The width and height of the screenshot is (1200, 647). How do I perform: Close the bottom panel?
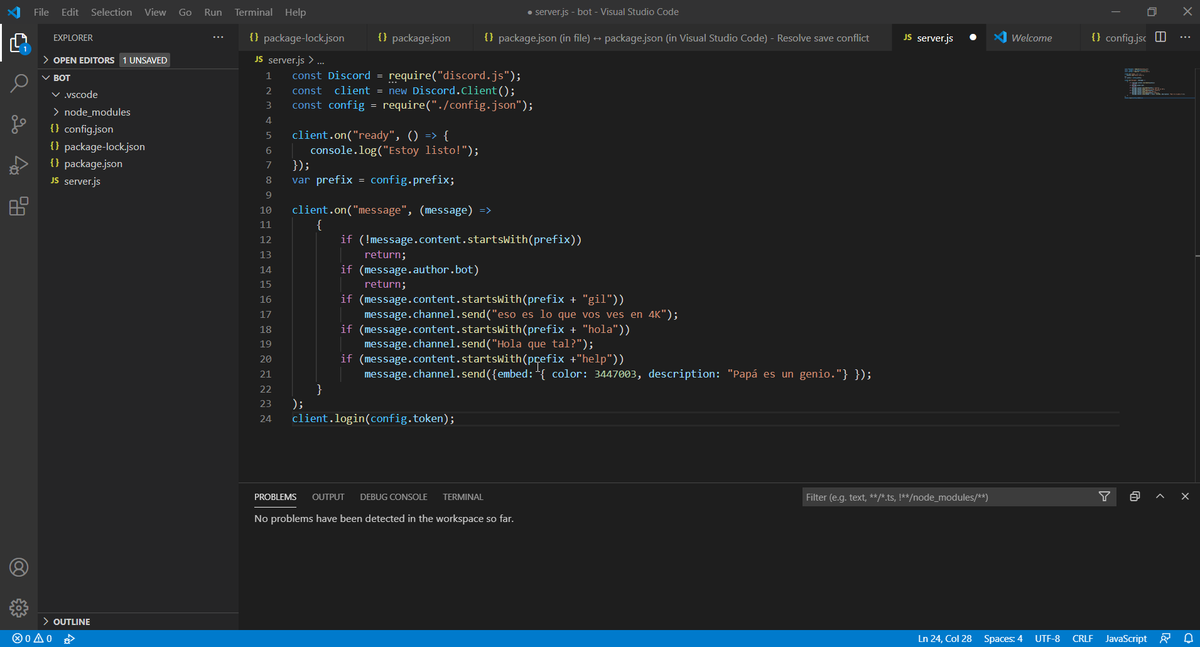[1185, 497]
